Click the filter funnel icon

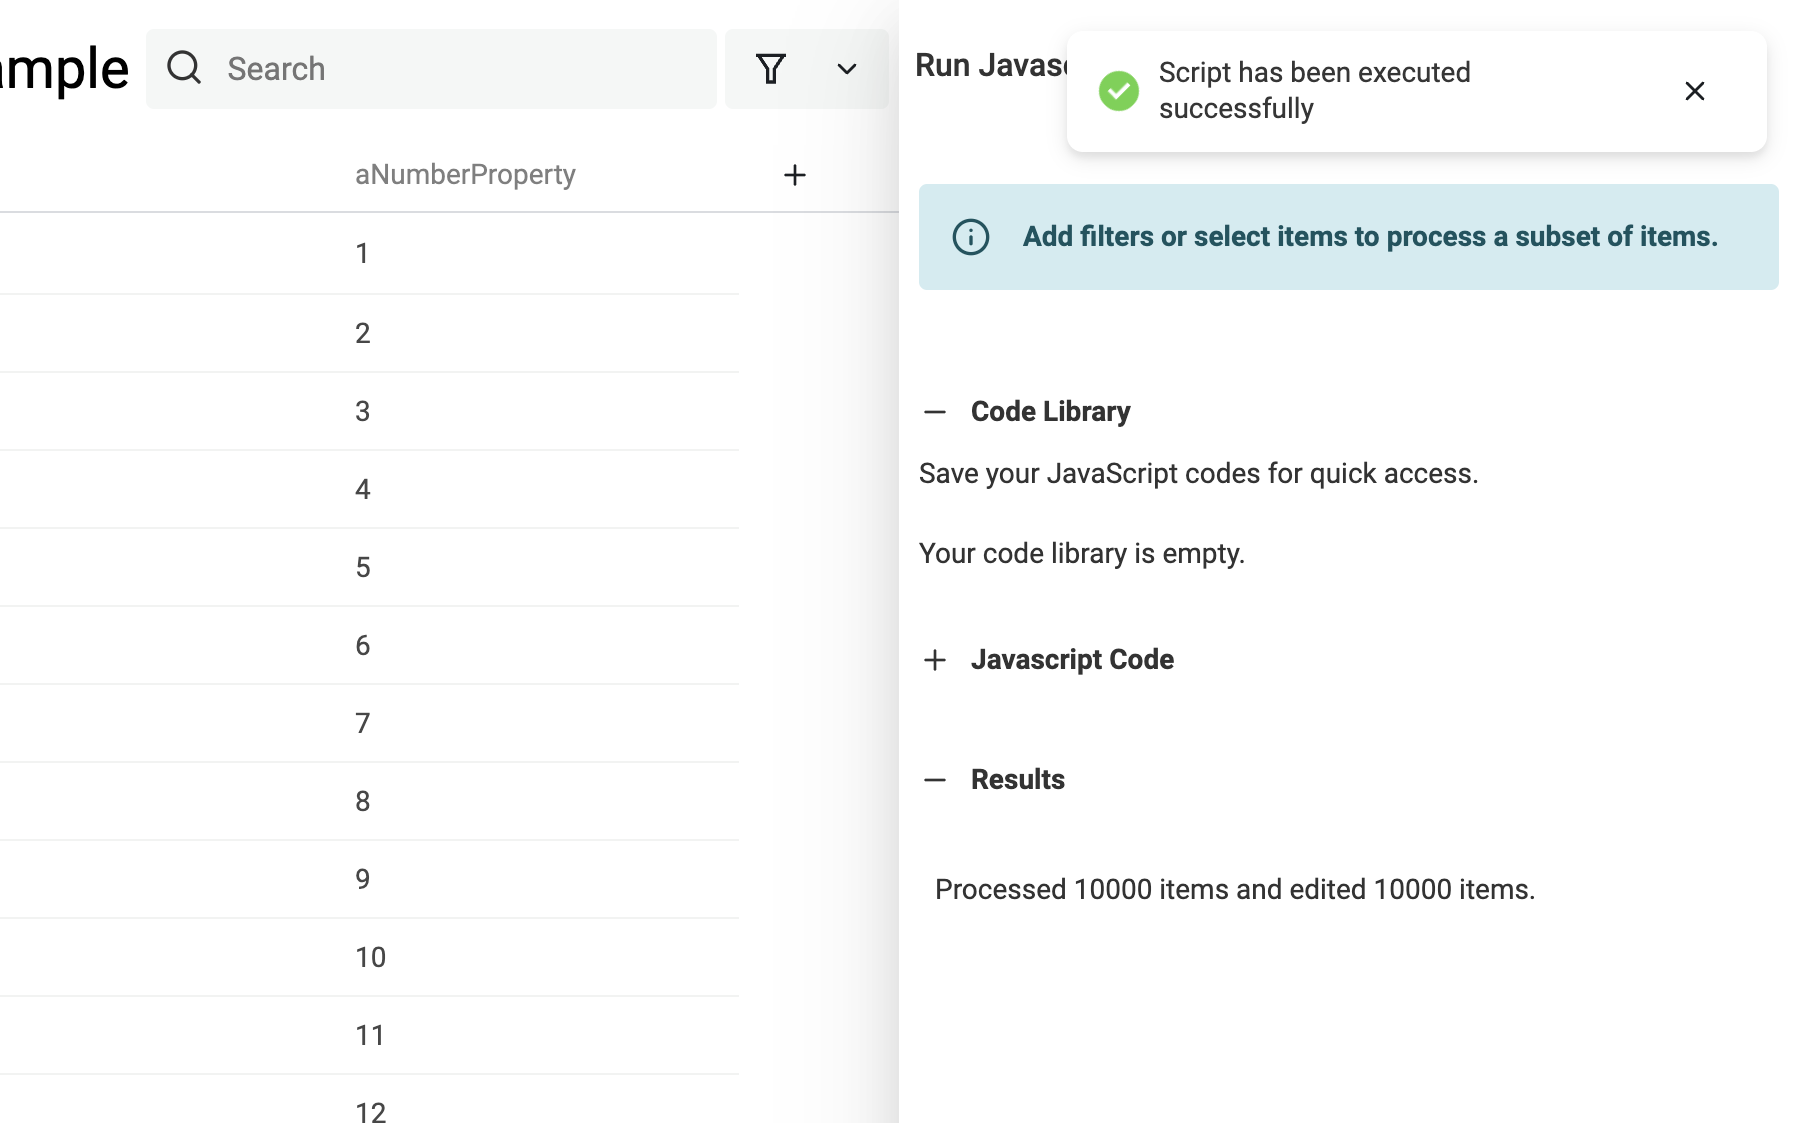[770, 69]
